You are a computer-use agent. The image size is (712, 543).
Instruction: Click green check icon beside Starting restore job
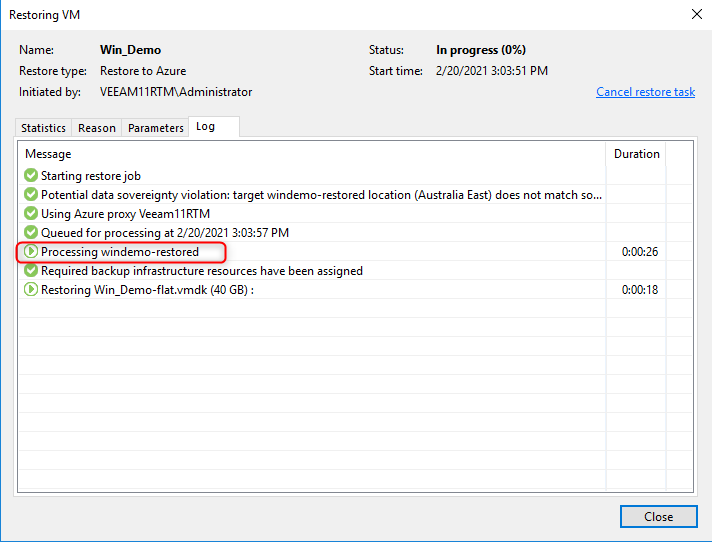[x=31, y=176]
